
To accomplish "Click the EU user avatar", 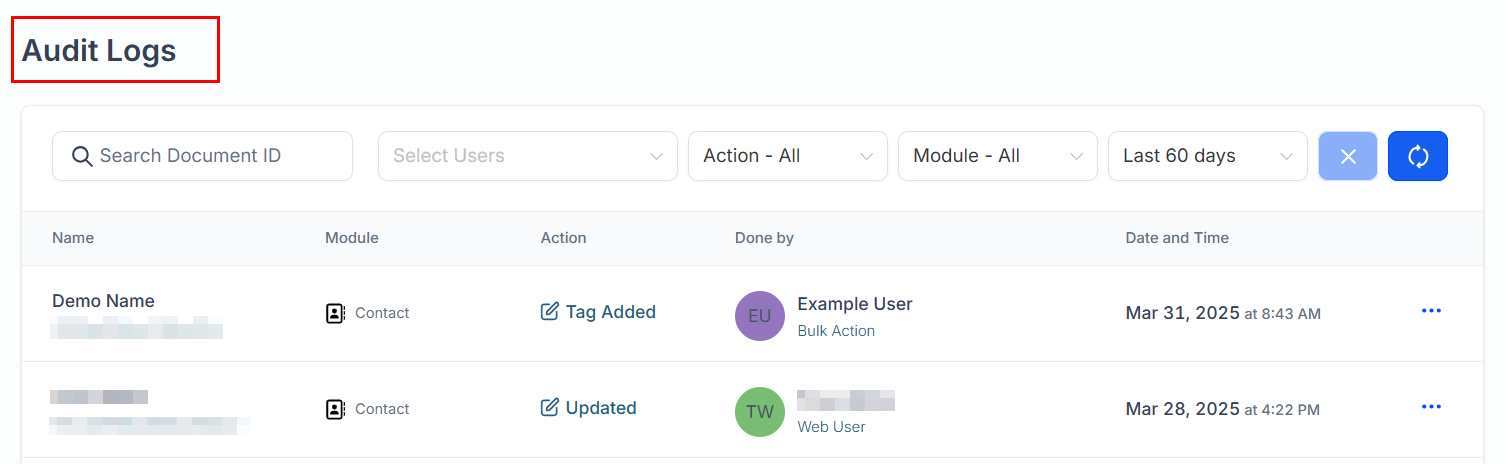I will (760, 316).
